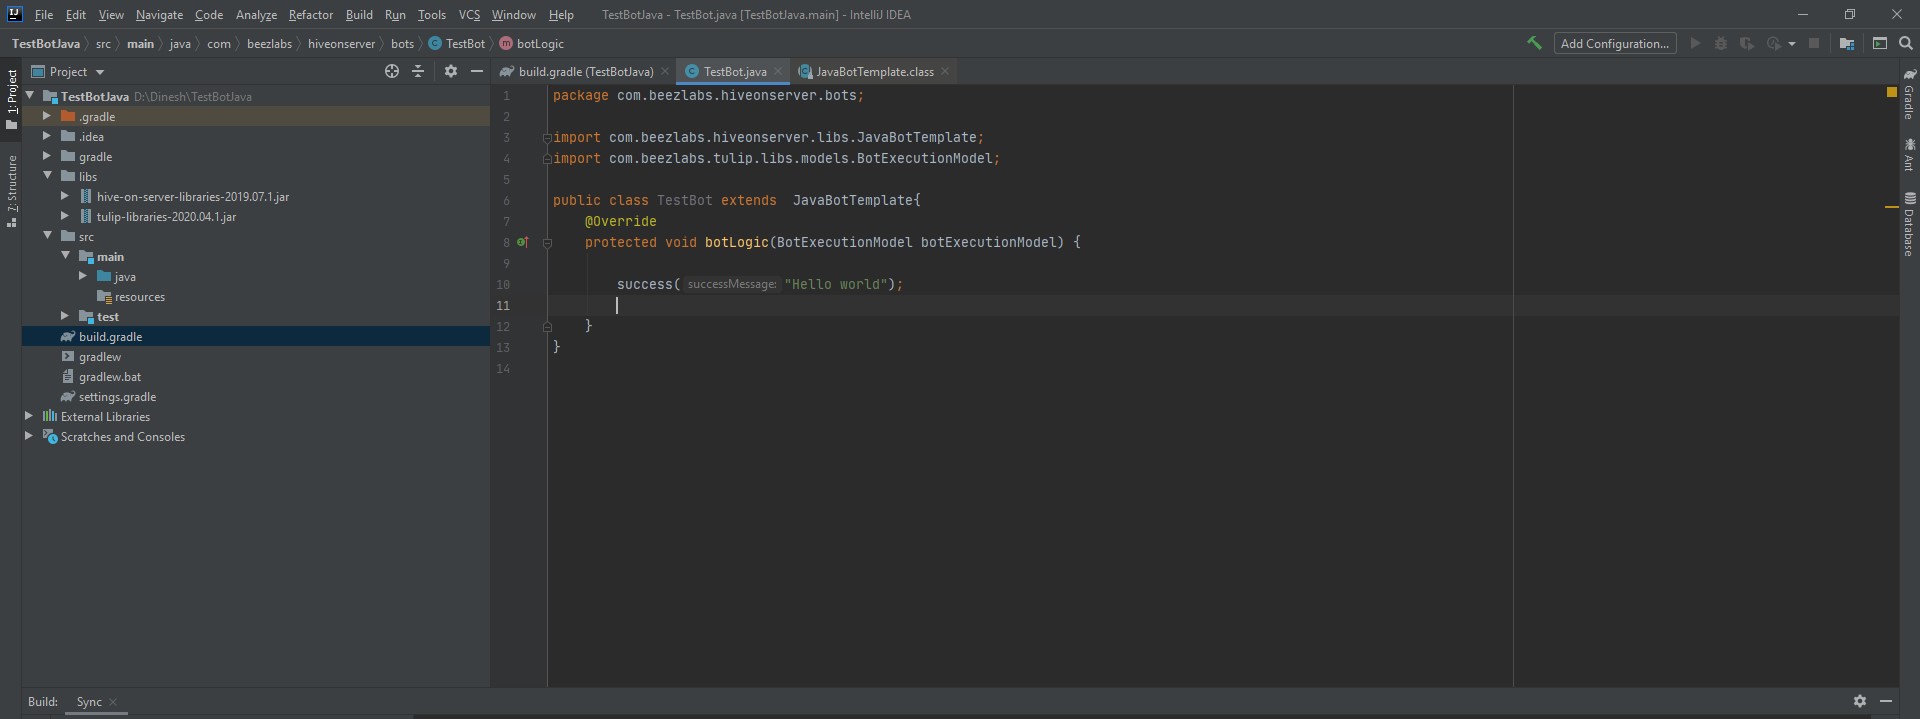Click the botLogic breadcrumb
The image size is (1920, 719).
[532, 43]
